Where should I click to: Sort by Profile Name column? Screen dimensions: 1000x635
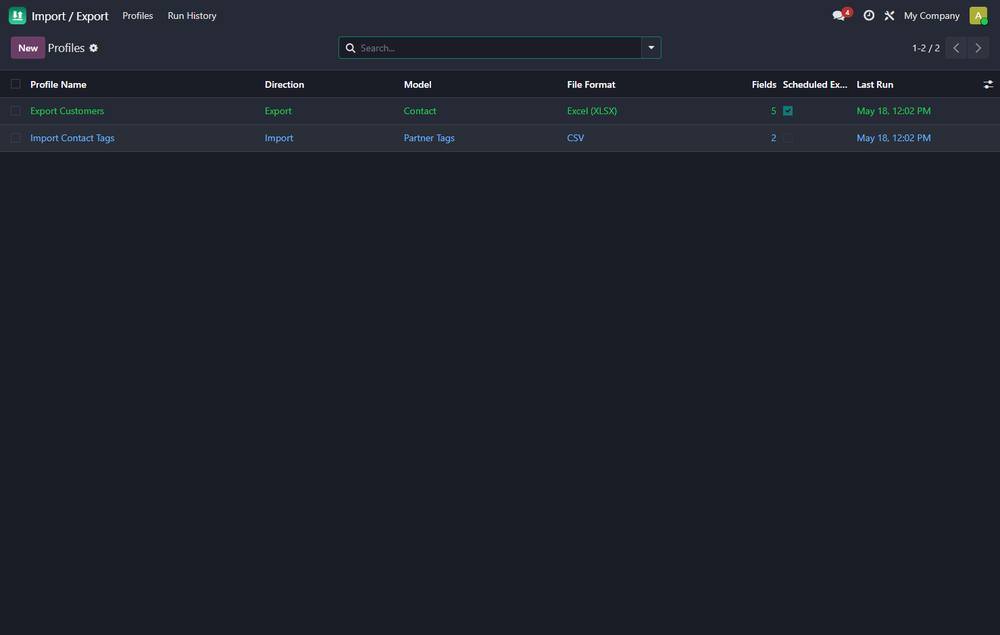[x=58, y=84]
